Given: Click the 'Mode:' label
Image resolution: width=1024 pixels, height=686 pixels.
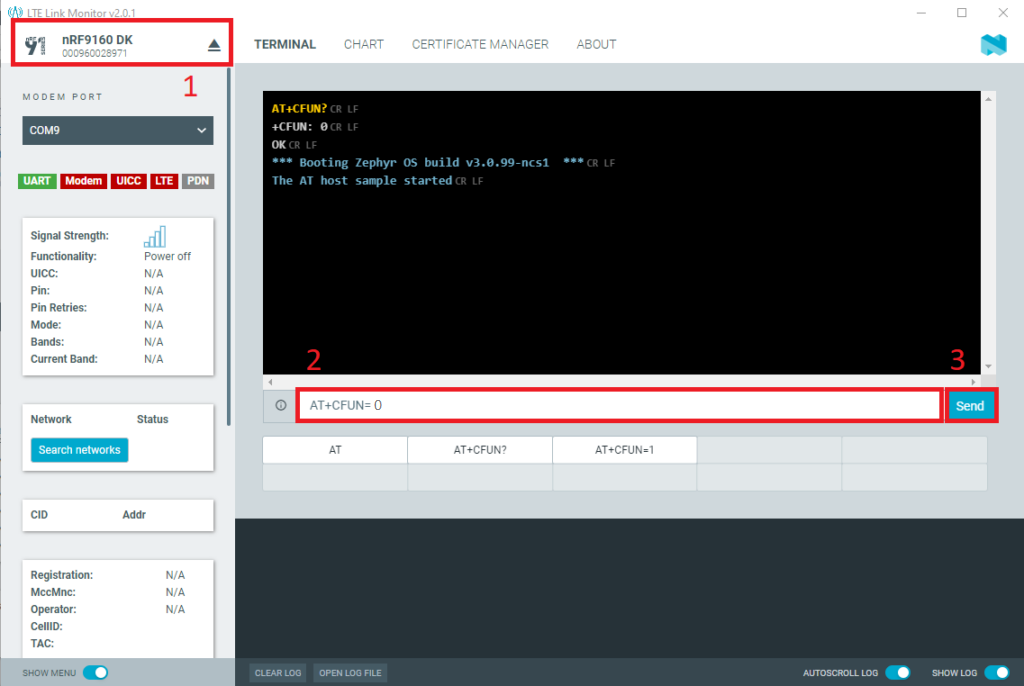Looking at the screenshot, I should tap(46, 325).
